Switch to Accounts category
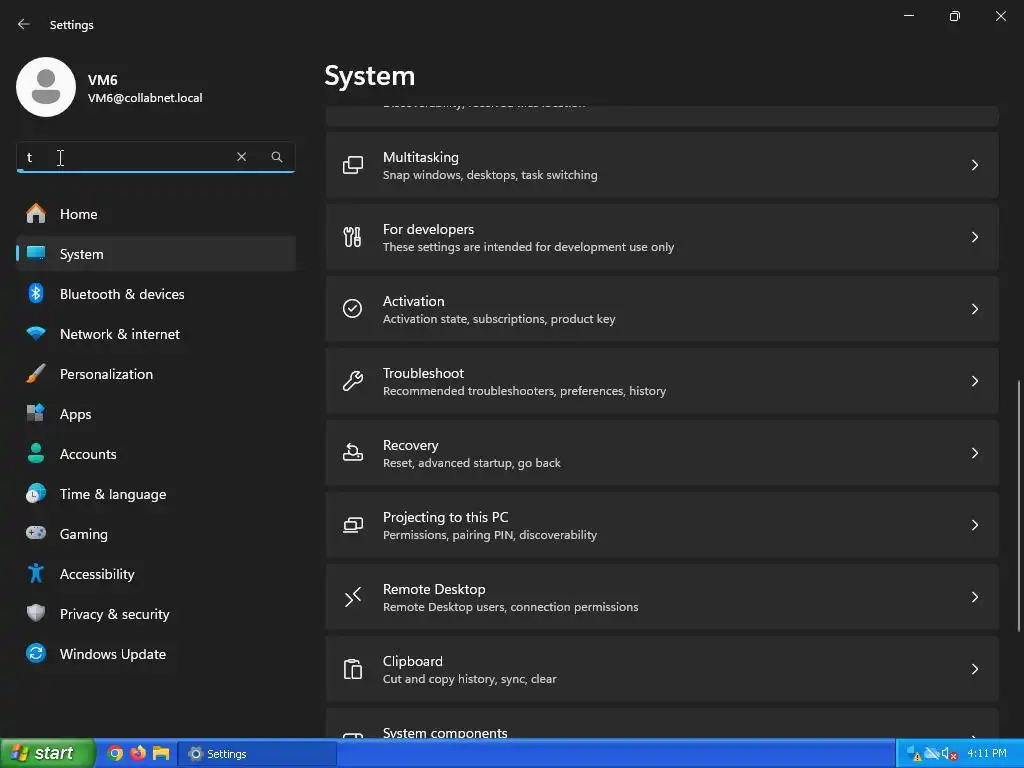 point(88,454)
